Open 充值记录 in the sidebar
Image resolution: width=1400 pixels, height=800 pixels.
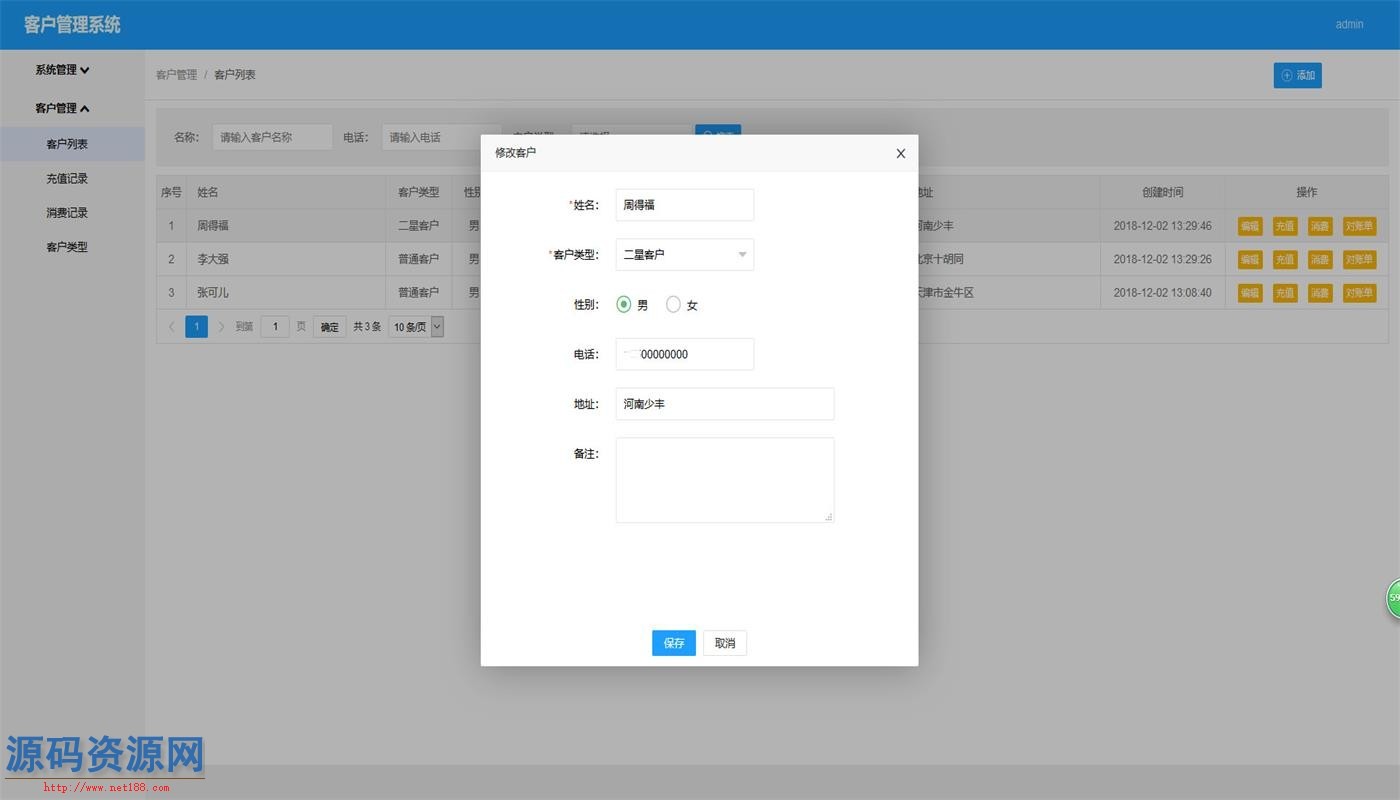pyautogui.click(x=67, y=178)
